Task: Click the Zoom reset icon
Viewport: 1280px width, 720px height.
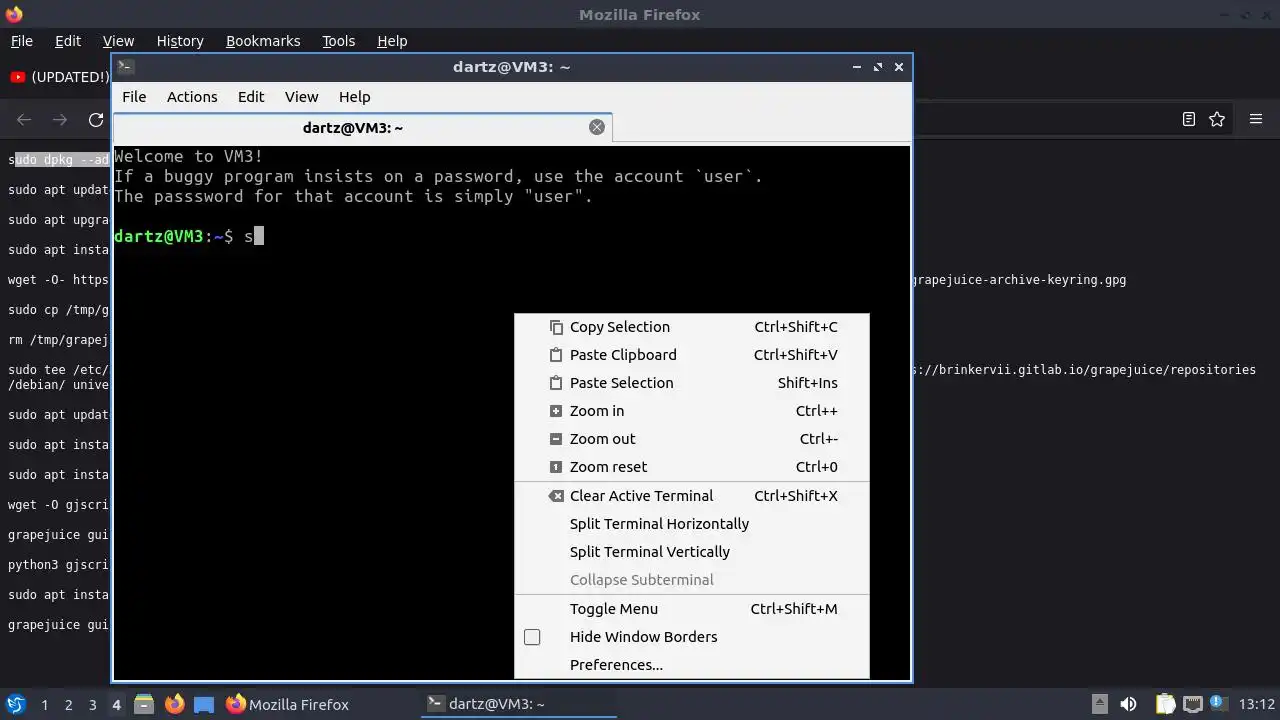Action: (x=556, y=467)
